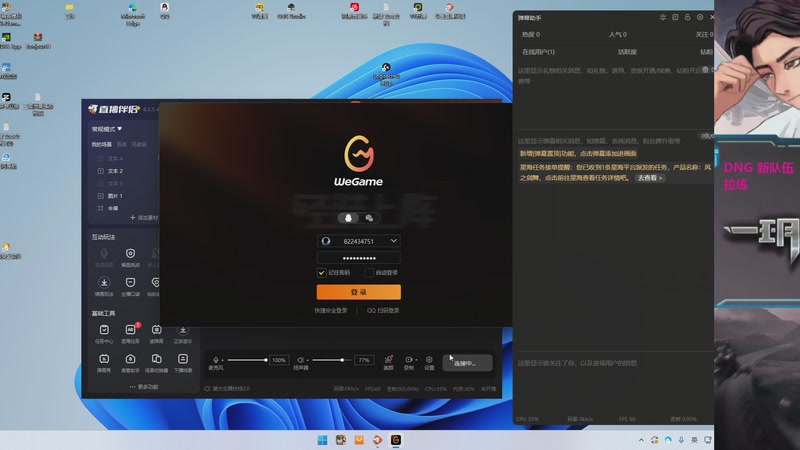Screen dimensions: 800x450
Task: Expand 更多功能 more functions
Action: 144,387
